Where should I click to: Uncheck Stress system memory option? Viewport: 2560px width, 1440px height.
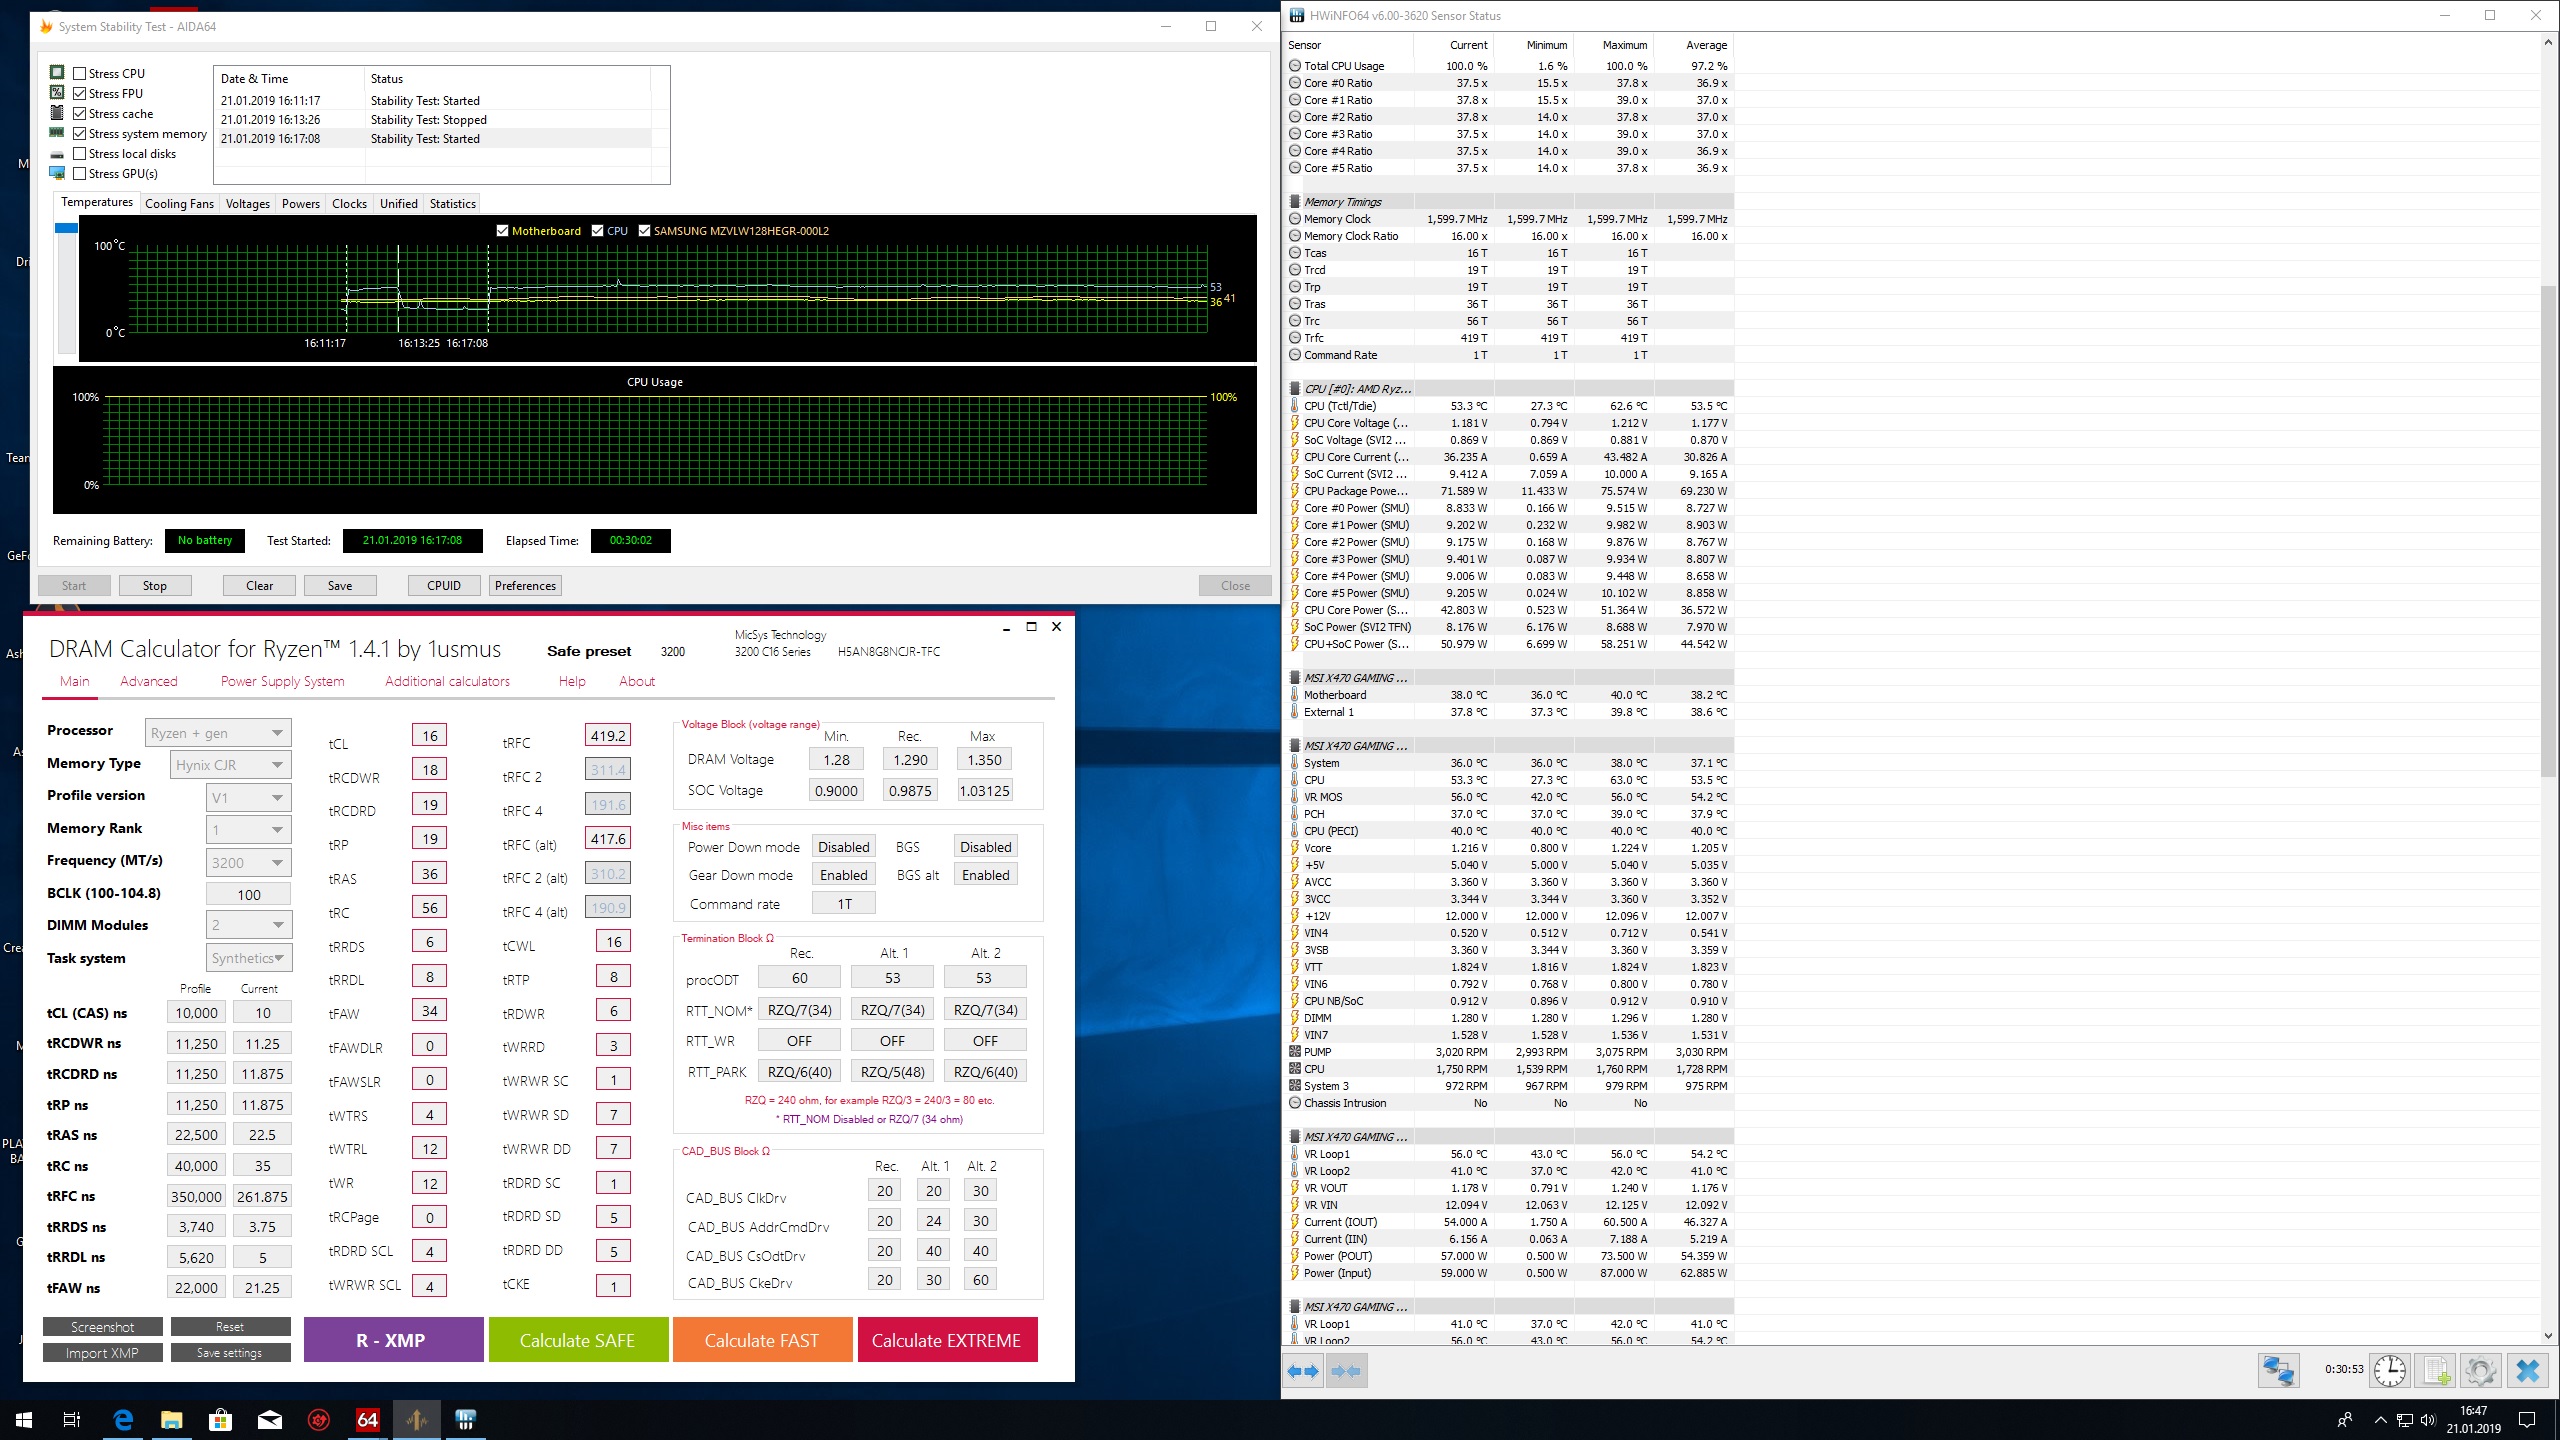pos(80,133)
